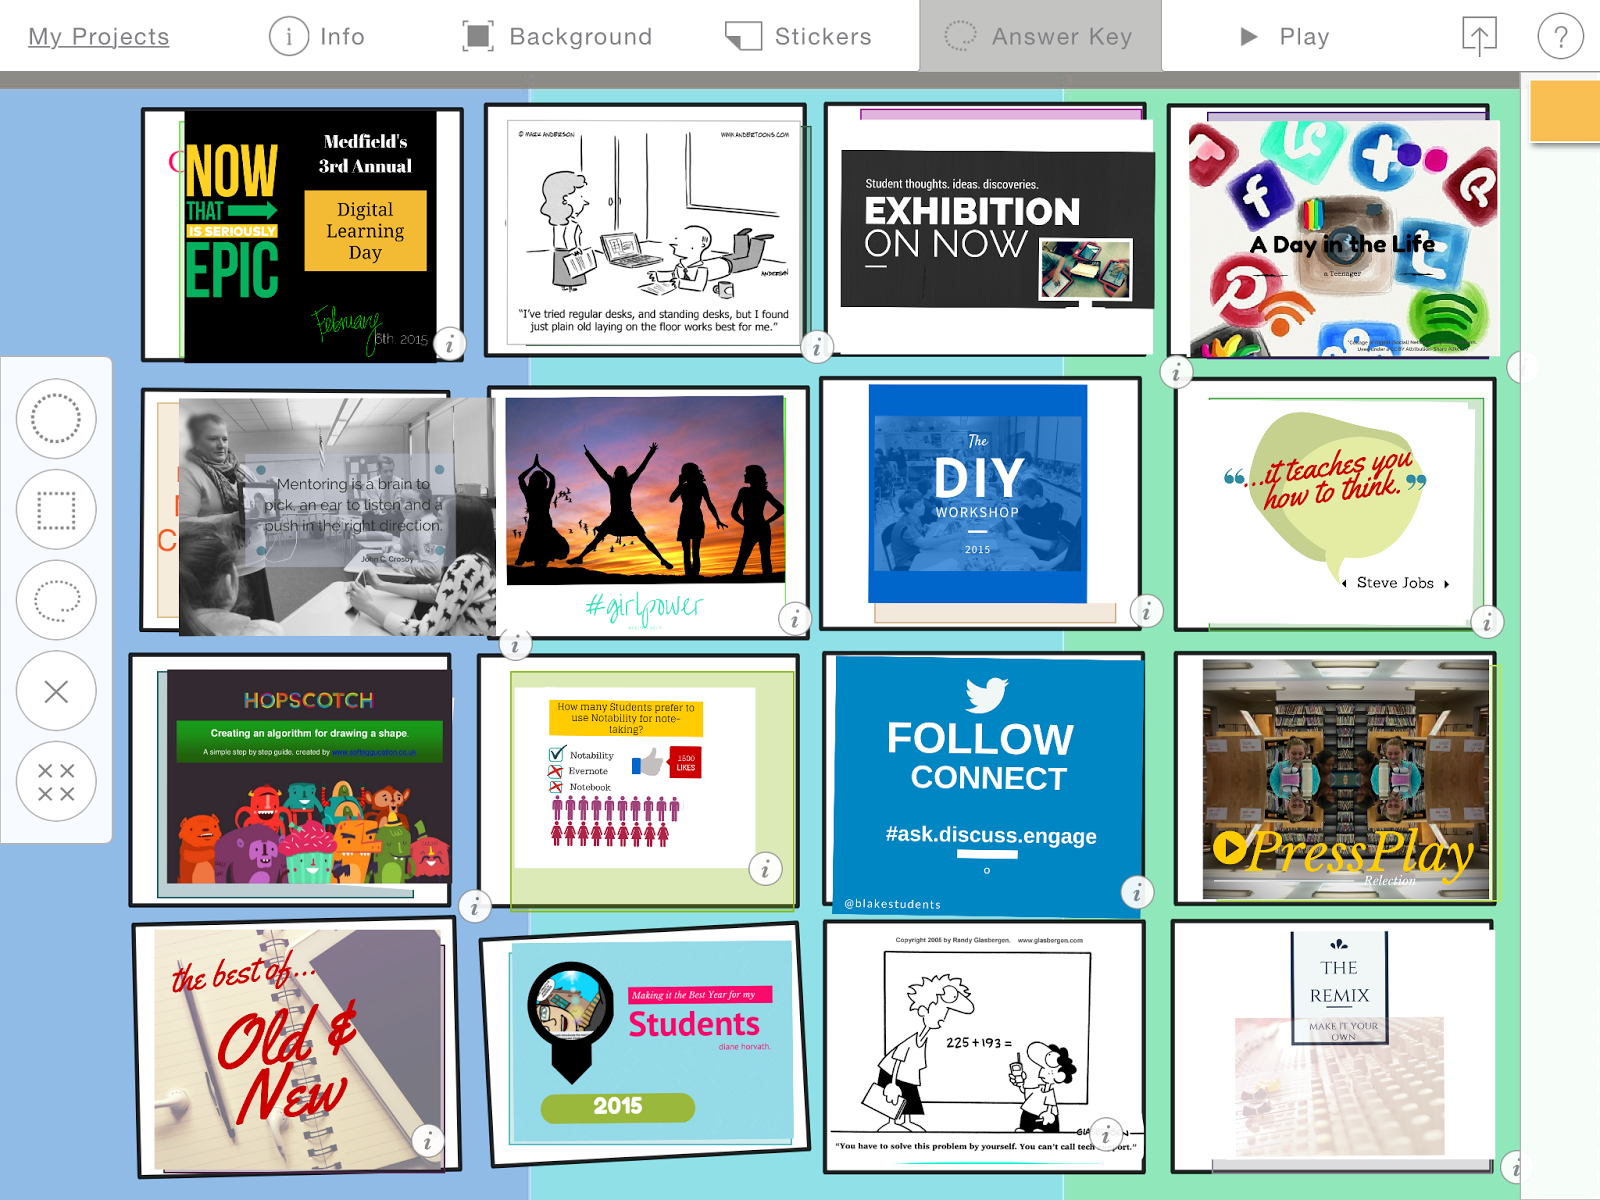Image resolution: width=1600 pixels, height=1200 pixels.
Task: Open the Stickers tab
Action: [798, 37]
